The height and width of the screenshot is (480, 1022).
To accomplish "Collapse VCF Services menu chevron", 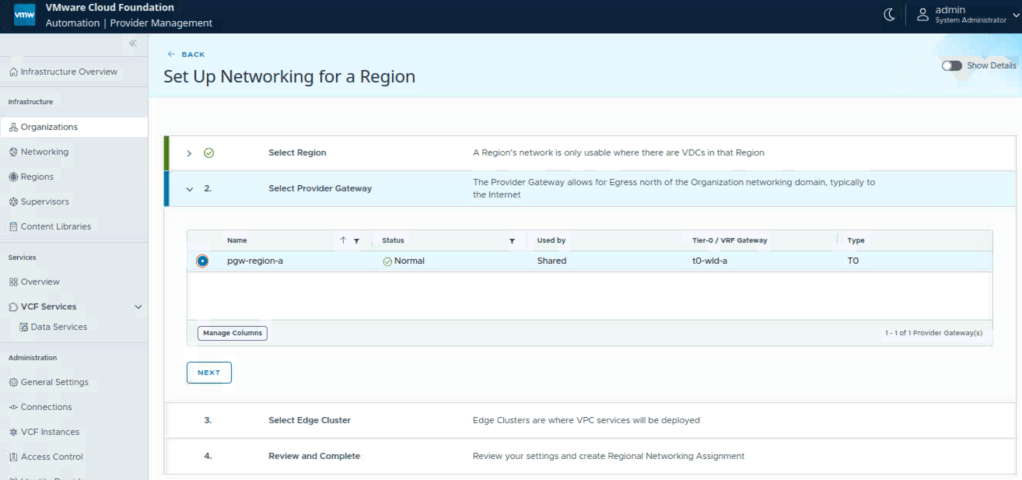I will click(138, 307).
